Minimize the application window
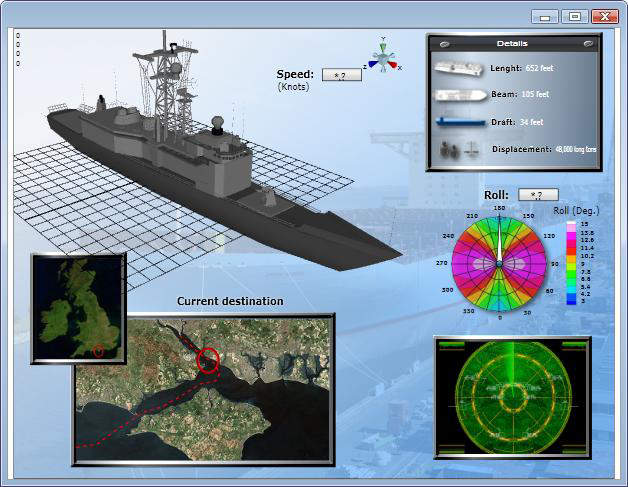 click(546, 16)
